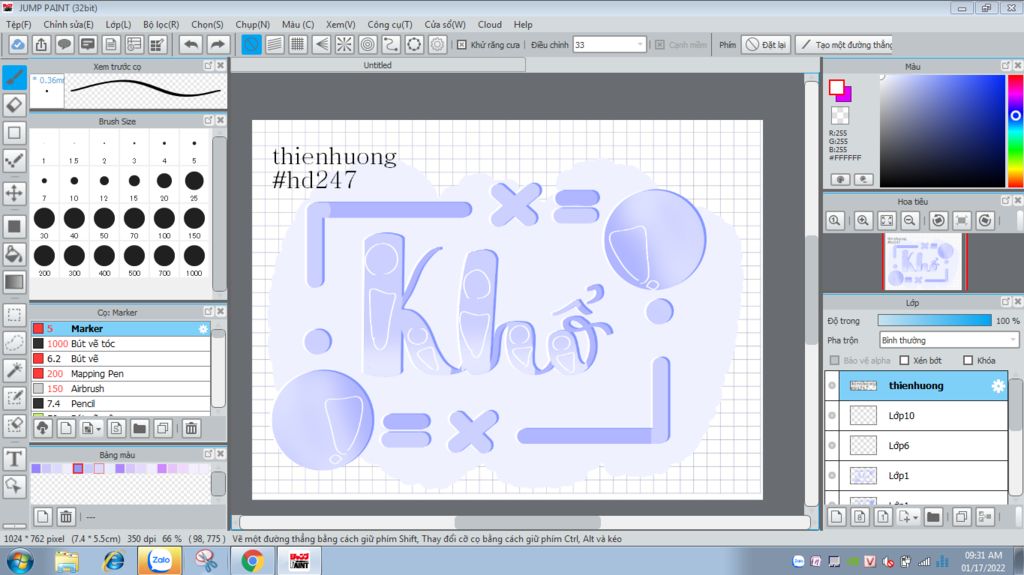Image resolution: width=1024 pixels, height=575 pixels.
Task: Open the Tệp(F) menu
Action: (18, 24)
